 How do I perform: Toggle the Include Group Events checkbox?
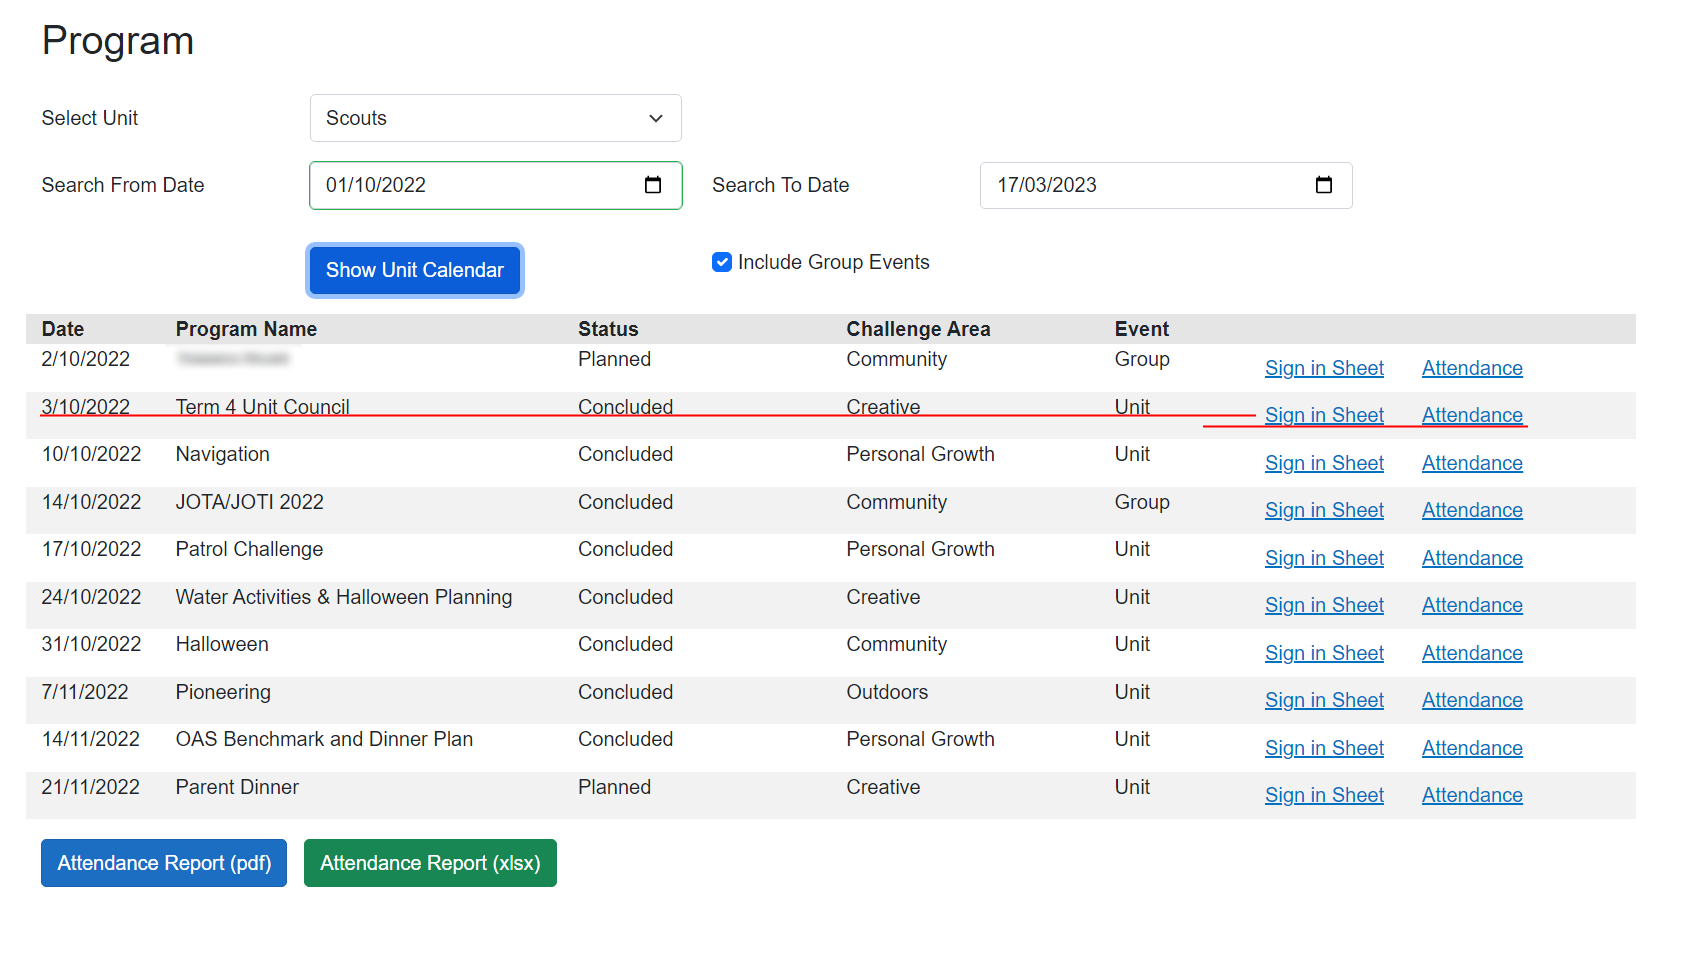tap(722, 261)
